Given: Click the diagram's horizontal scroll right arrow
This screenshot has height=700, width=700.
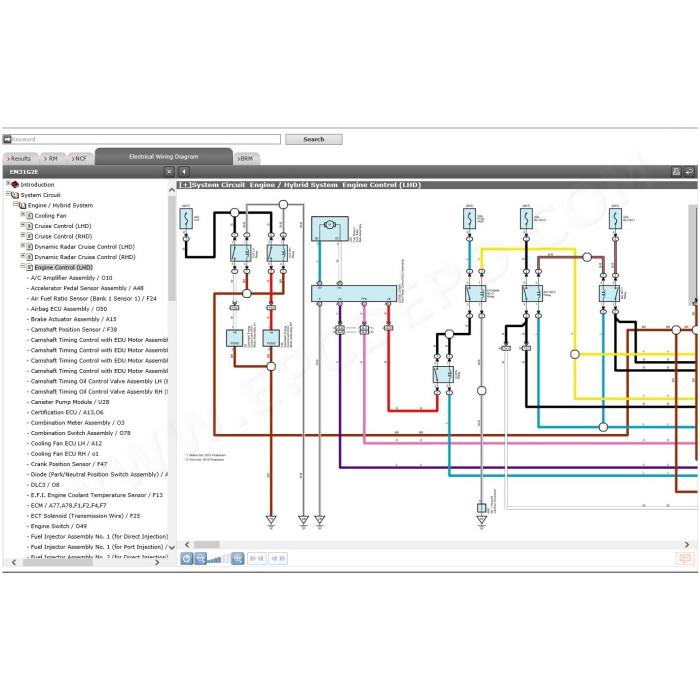Looking at the screenshot, I should click(687, 545).
